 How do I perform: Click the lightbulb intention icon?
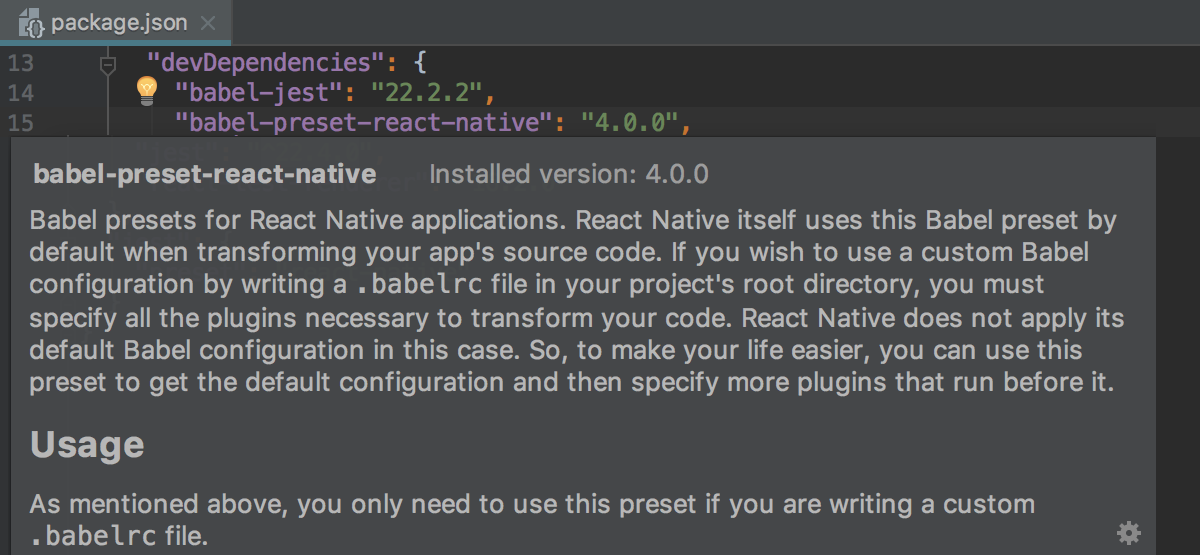[x=147, y=92]
